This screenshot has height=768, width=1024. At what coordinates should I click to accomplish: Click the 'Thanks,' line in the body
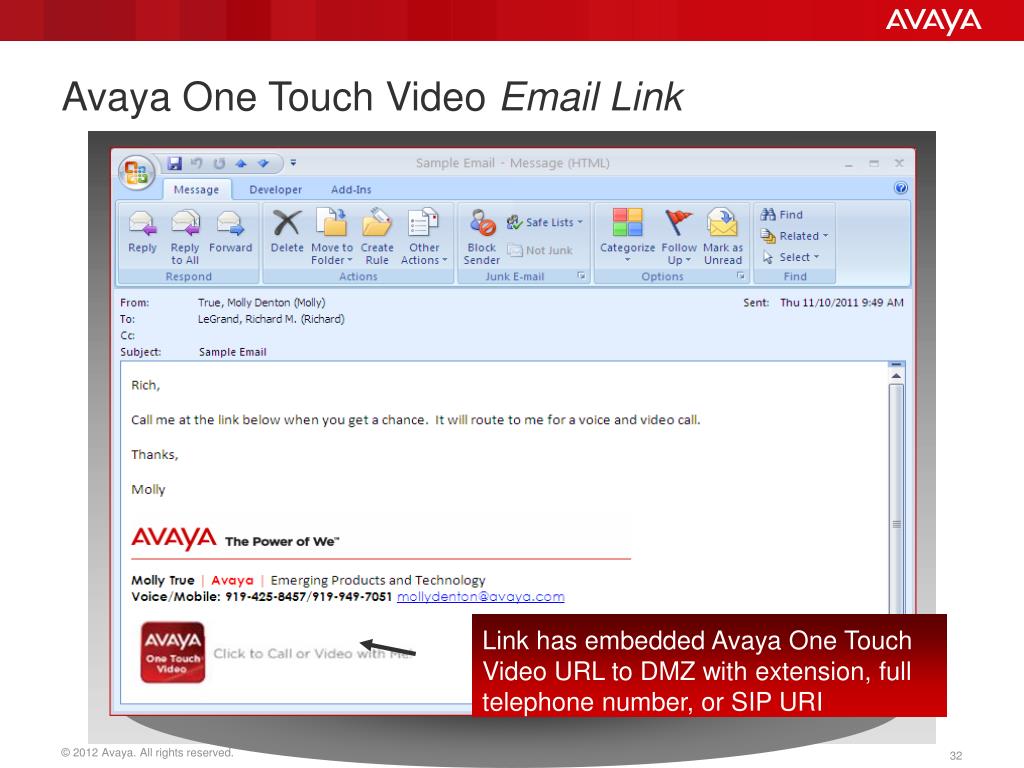point(155,455)
